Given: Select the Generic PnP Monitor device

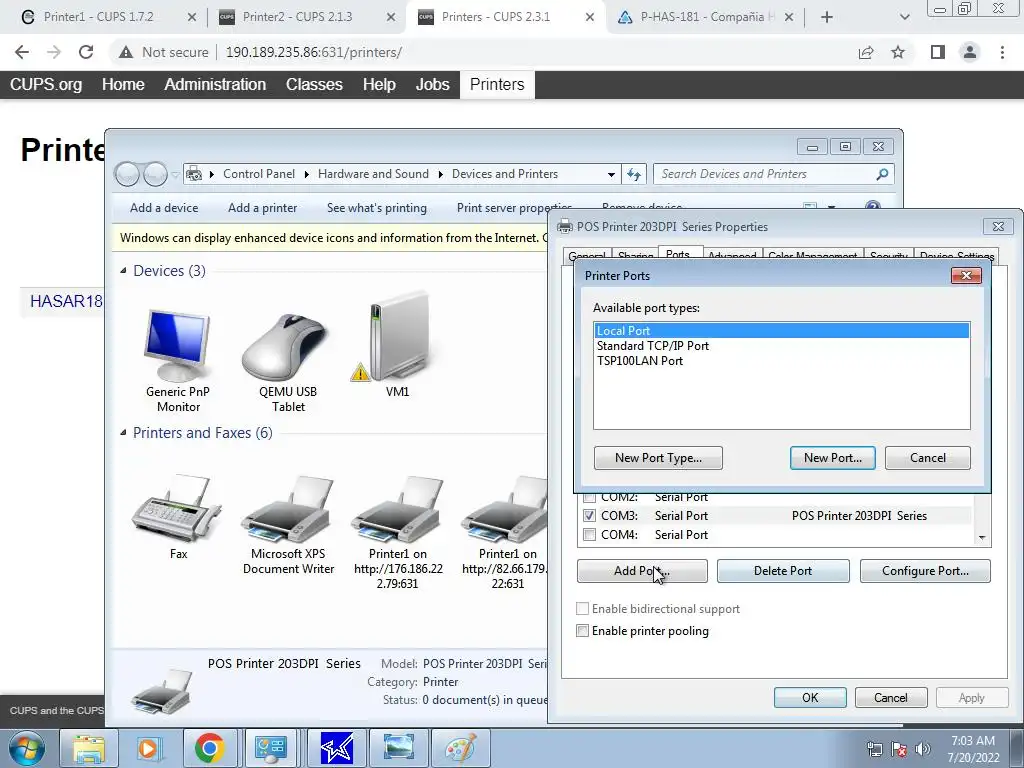Looking at the screenshot, I should click(x=178, y=361).
